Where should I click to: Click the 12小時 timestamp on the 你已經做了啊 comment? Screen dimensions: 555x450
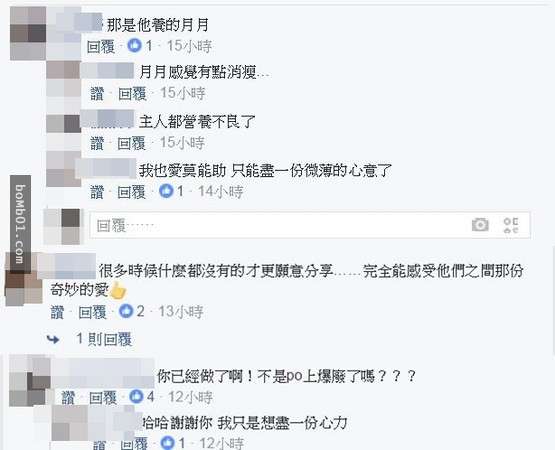190,397
